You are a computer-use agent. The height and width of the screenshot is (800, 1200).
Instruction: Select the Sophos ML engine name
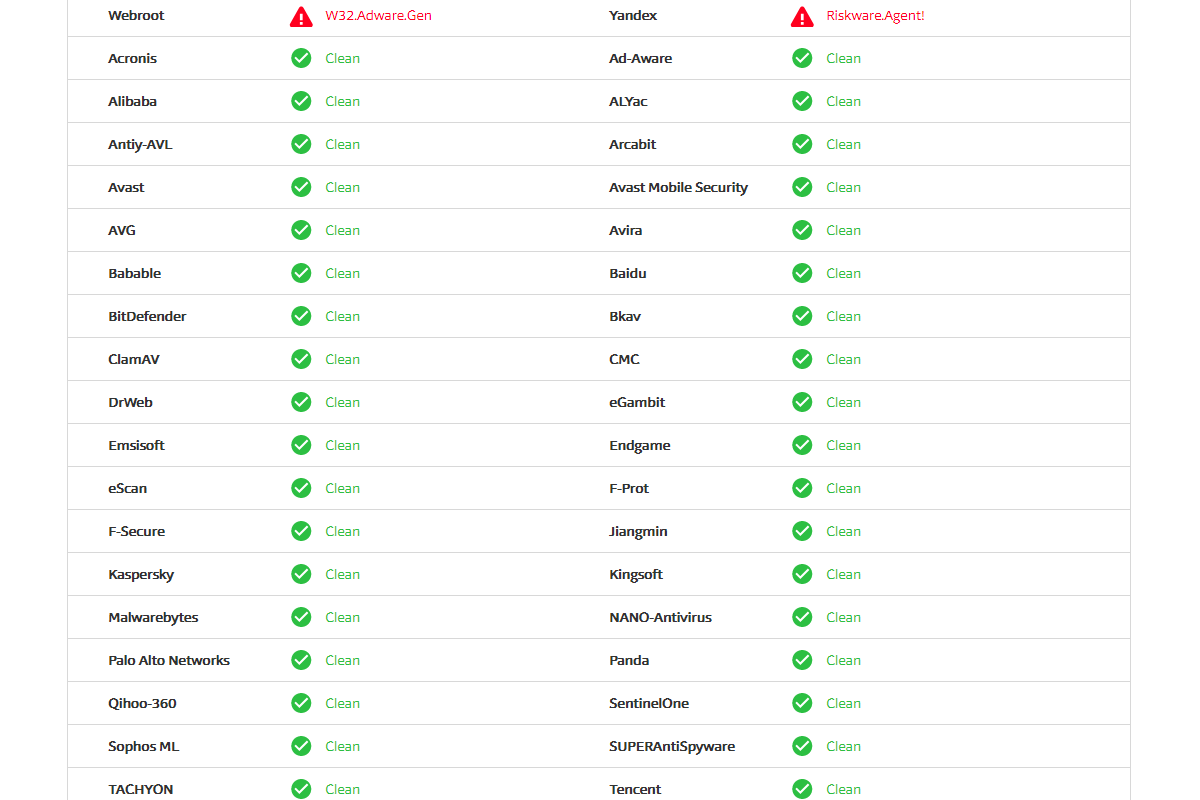point(144,746)
